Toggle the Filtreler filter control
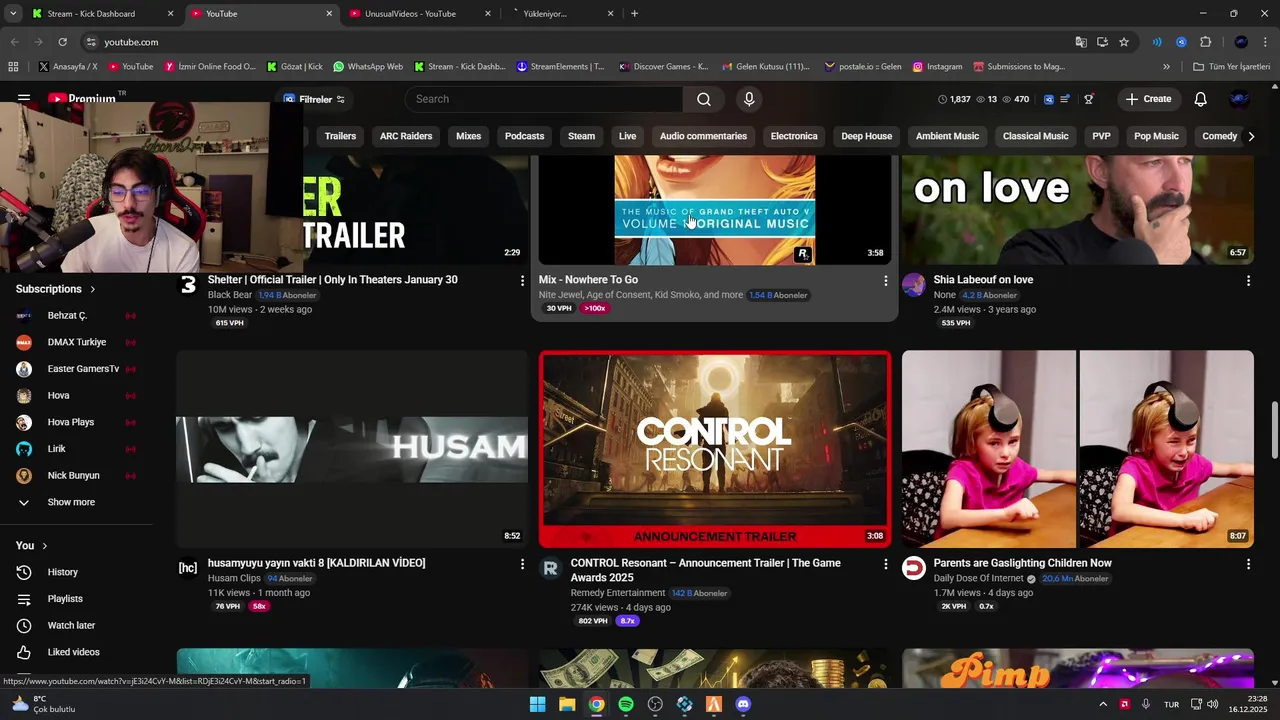The height and width of the screenshot is (720, 1280). [x=314, y=99]
